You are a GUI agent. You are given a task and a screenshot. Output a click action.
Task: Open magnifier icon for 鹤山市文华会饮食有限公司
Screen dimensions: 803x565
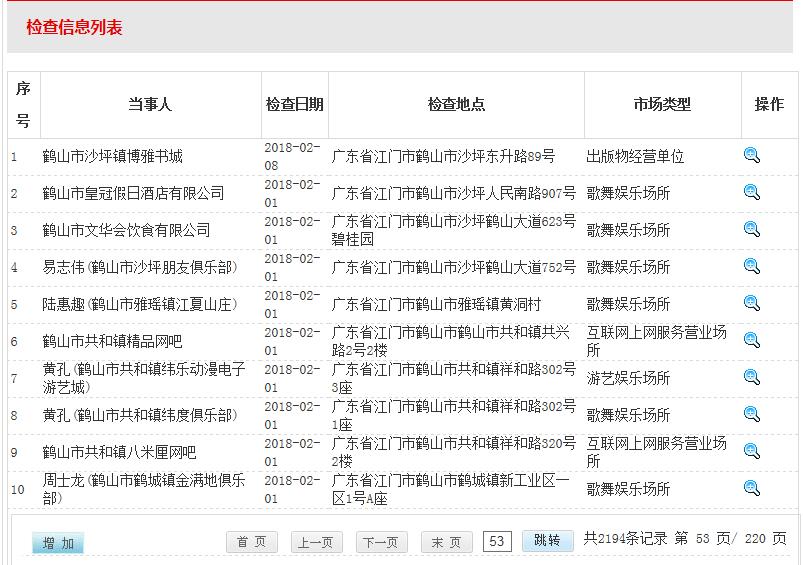(752, 229)
